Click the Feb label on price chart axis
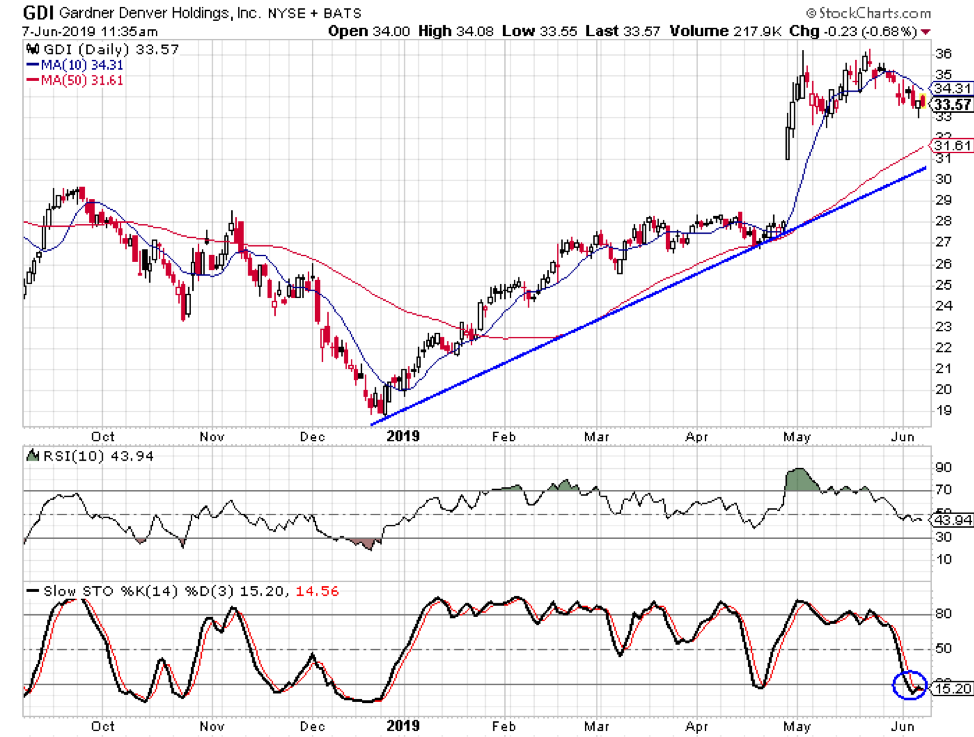 (504, 437)
